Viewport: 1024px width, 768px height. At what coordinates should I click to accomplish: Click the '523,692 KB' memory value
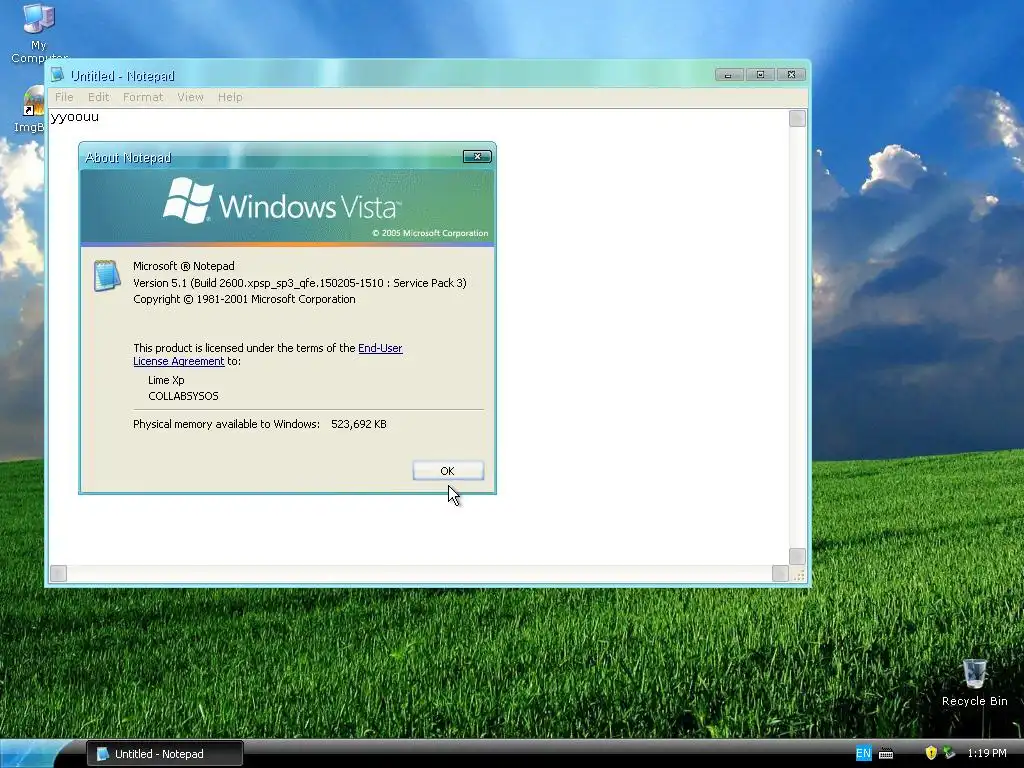click(x=359, y=424)
